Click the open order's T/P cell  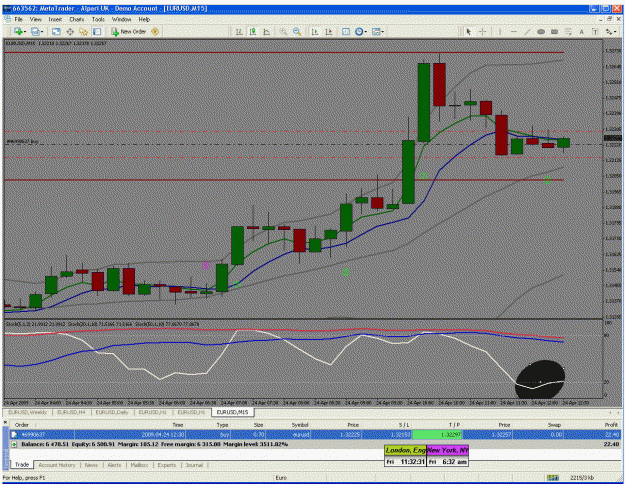click(x=438, y=434)
